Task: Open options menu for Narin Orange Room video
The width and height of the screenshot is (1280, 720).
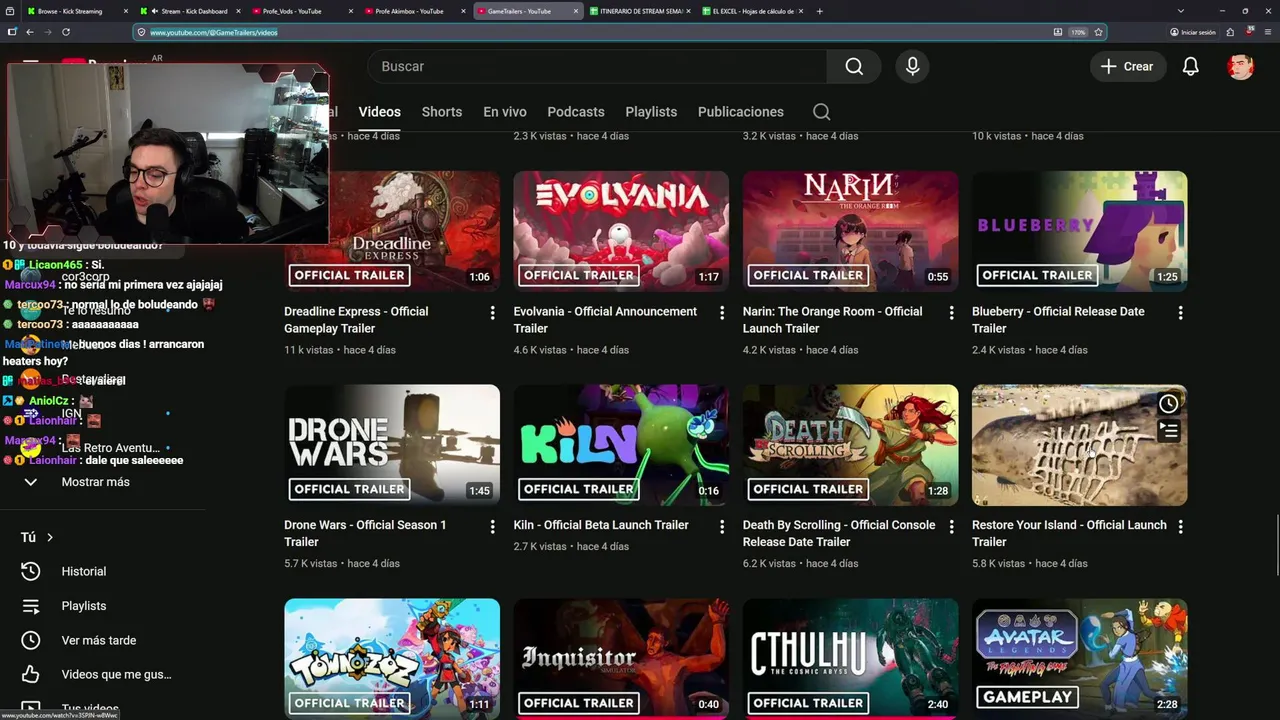Action: (x=951, y=313)
